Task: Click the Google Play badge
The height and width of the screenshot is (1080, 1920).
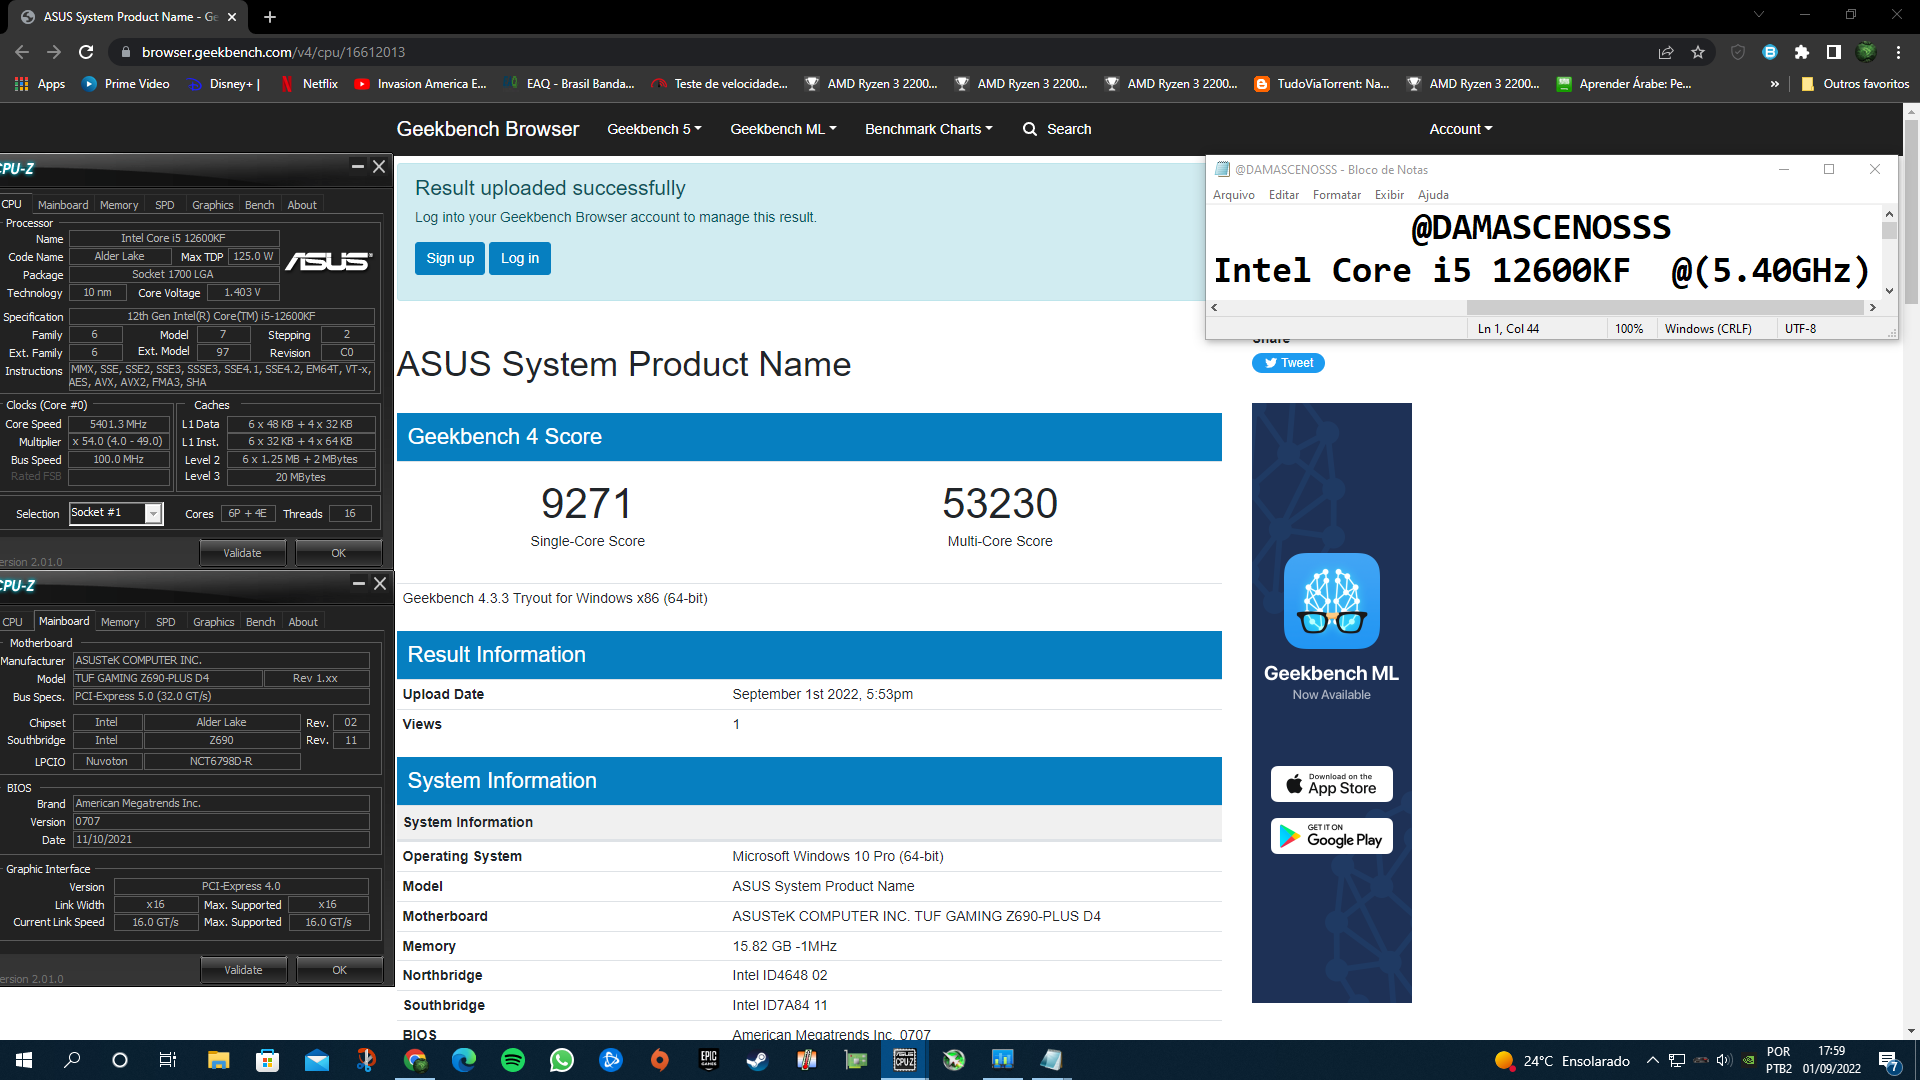Action: (1331, 836)
